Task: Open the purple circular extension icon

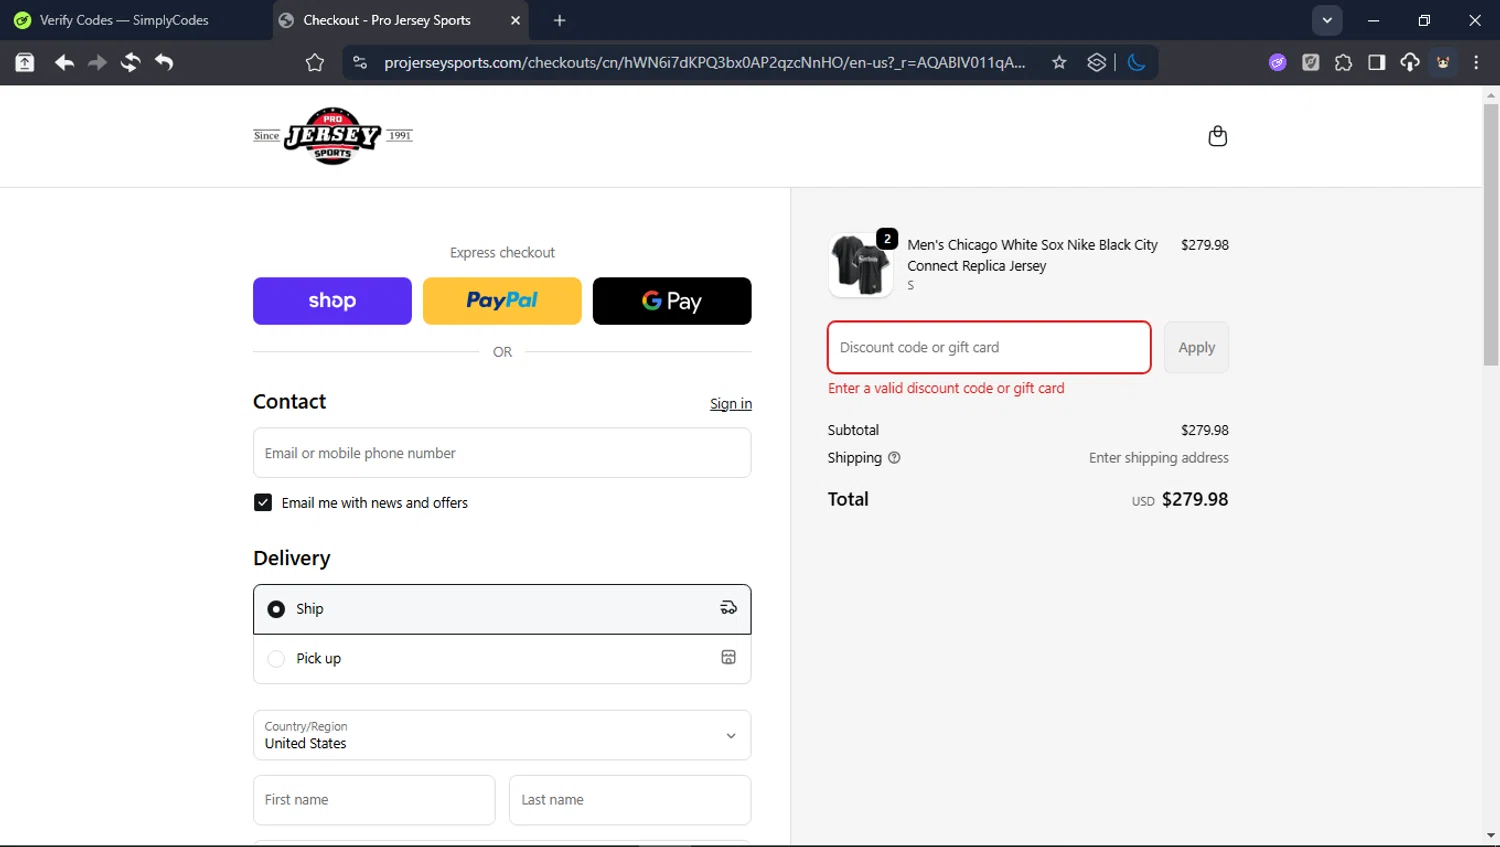Action: point(1277,62)
